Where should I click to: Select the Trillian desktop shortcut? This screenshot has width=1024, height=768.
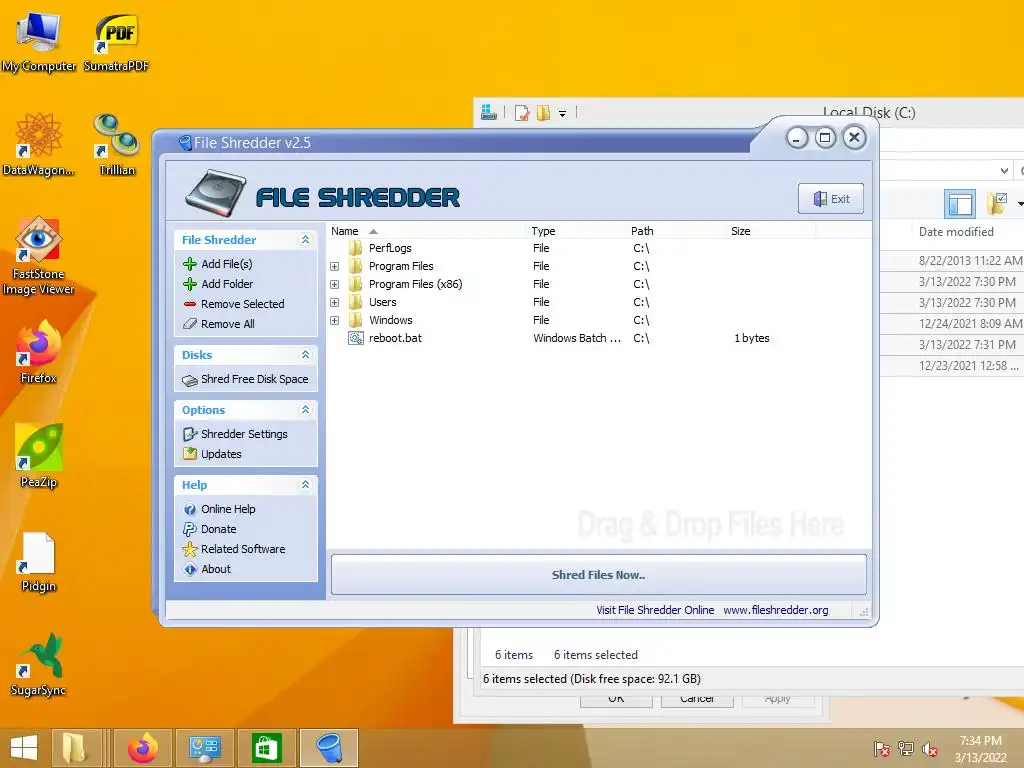pyautogui.click(x=117, y=145)
